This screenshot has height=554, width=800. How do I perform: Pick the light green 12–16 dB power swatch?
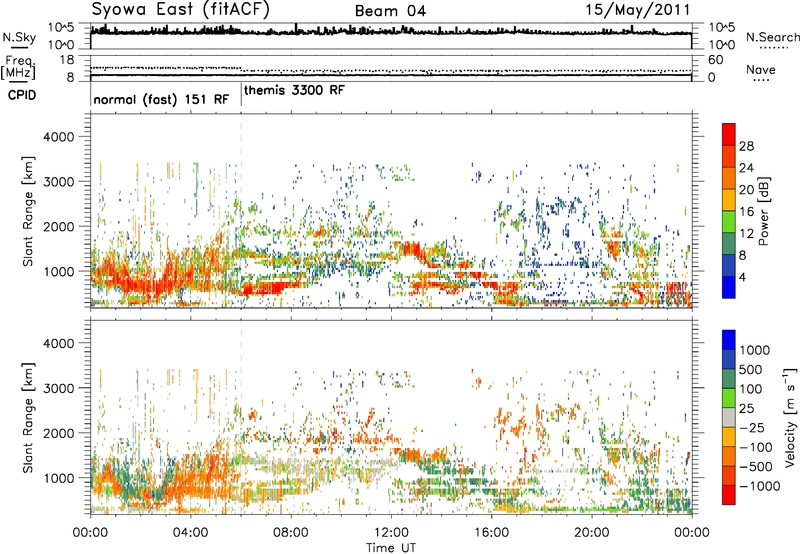pyautogui.click(x=729, y=222)
